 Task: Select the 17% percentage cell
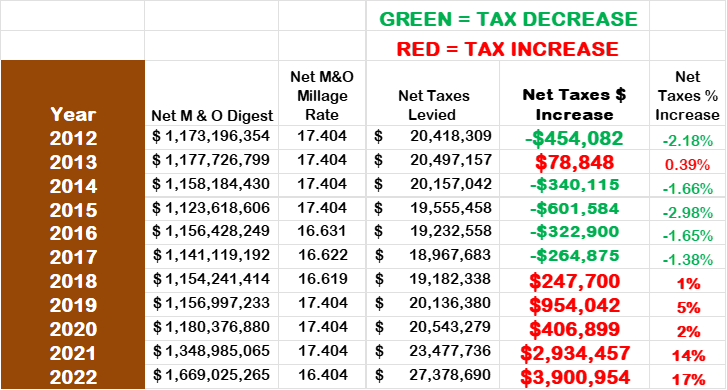click(689, 380)
